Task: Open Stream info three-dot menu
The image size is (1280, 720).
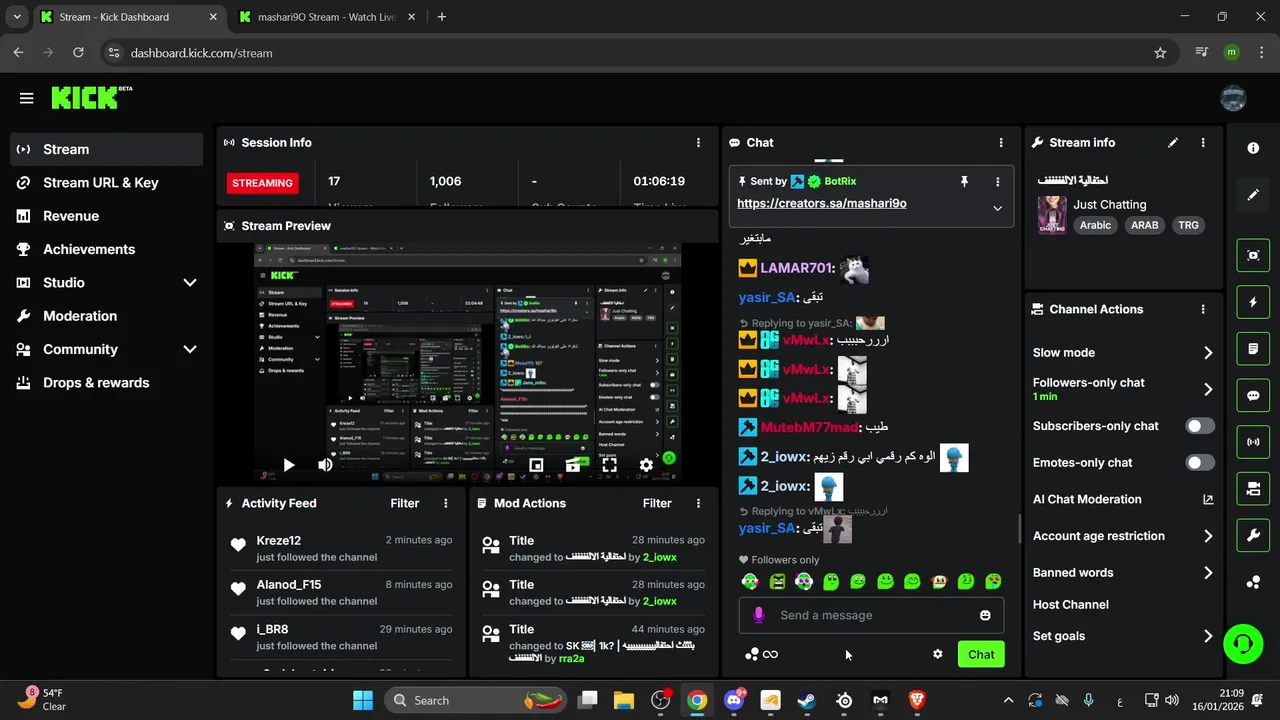Action: pyautogui.click(x=1203, y=143)
